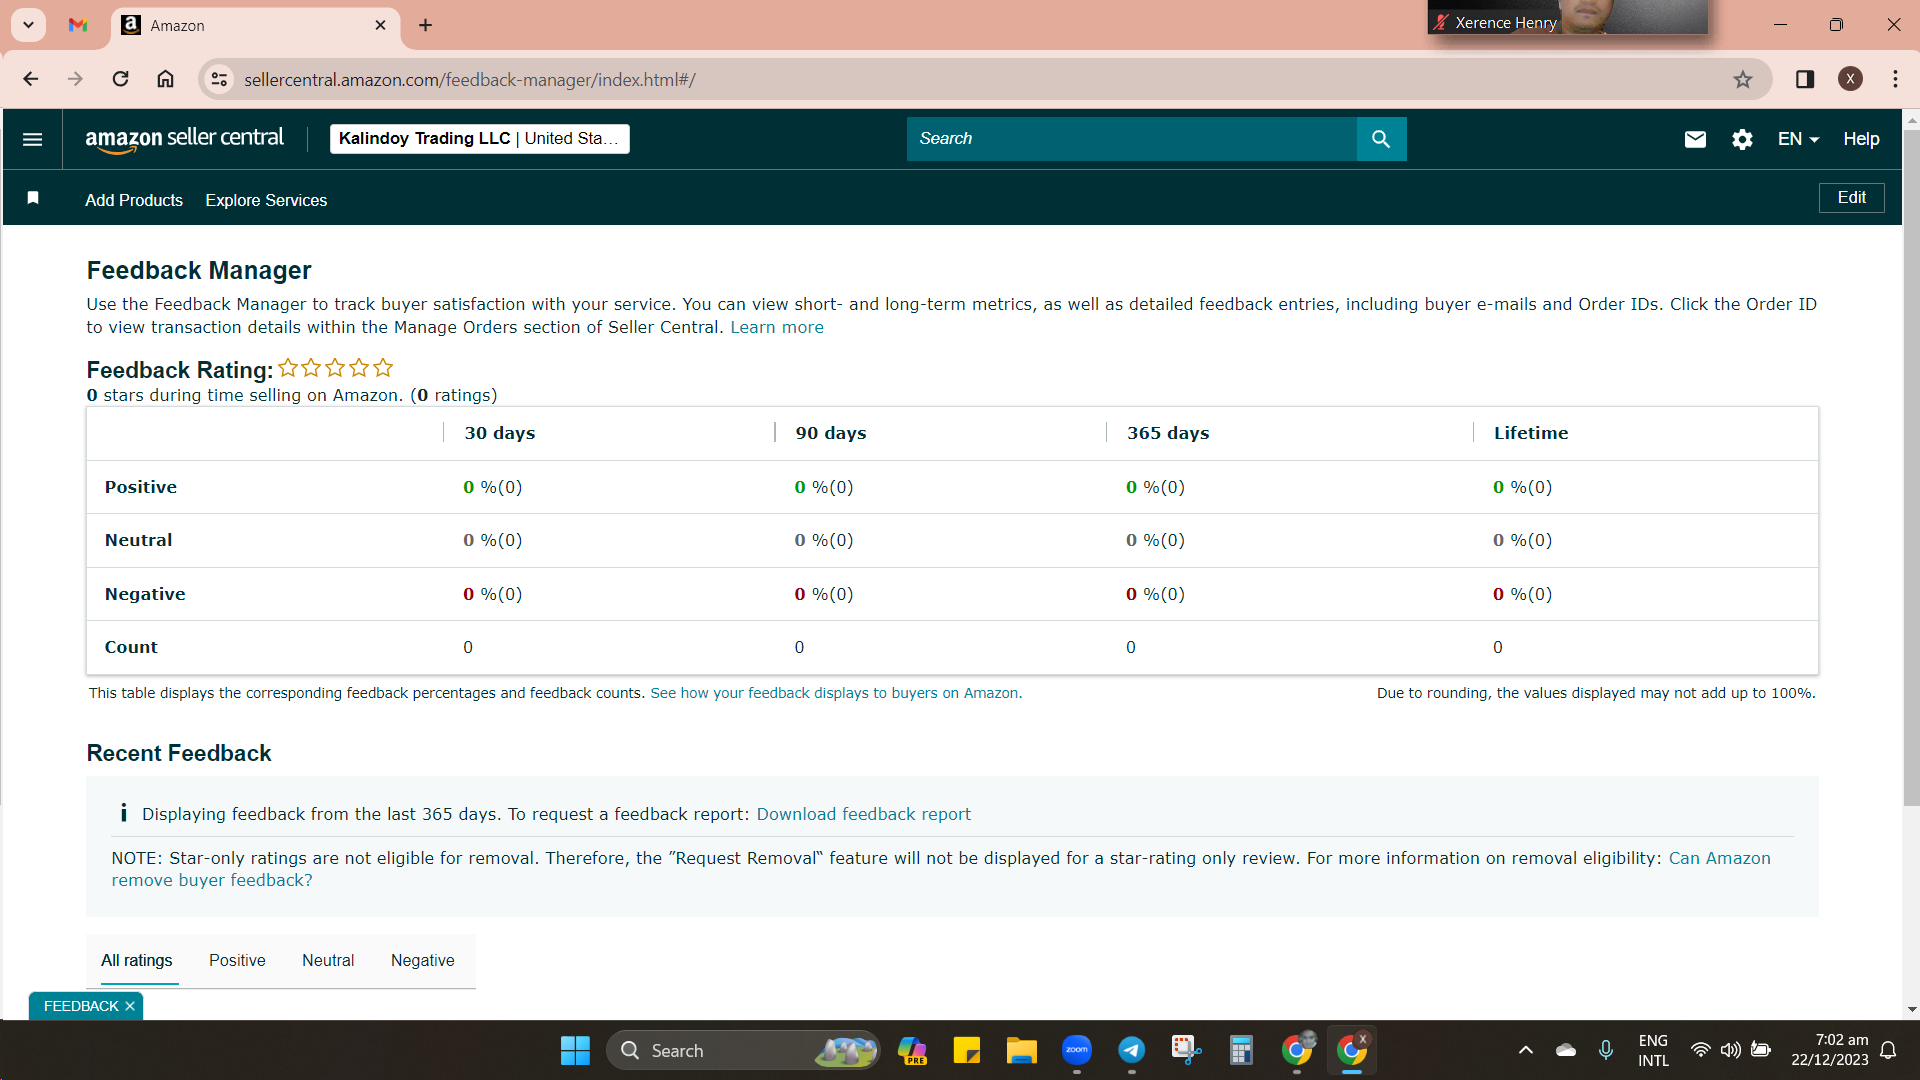Open Add Products link
This screenshot has height=1080, width=1920.
134,200
